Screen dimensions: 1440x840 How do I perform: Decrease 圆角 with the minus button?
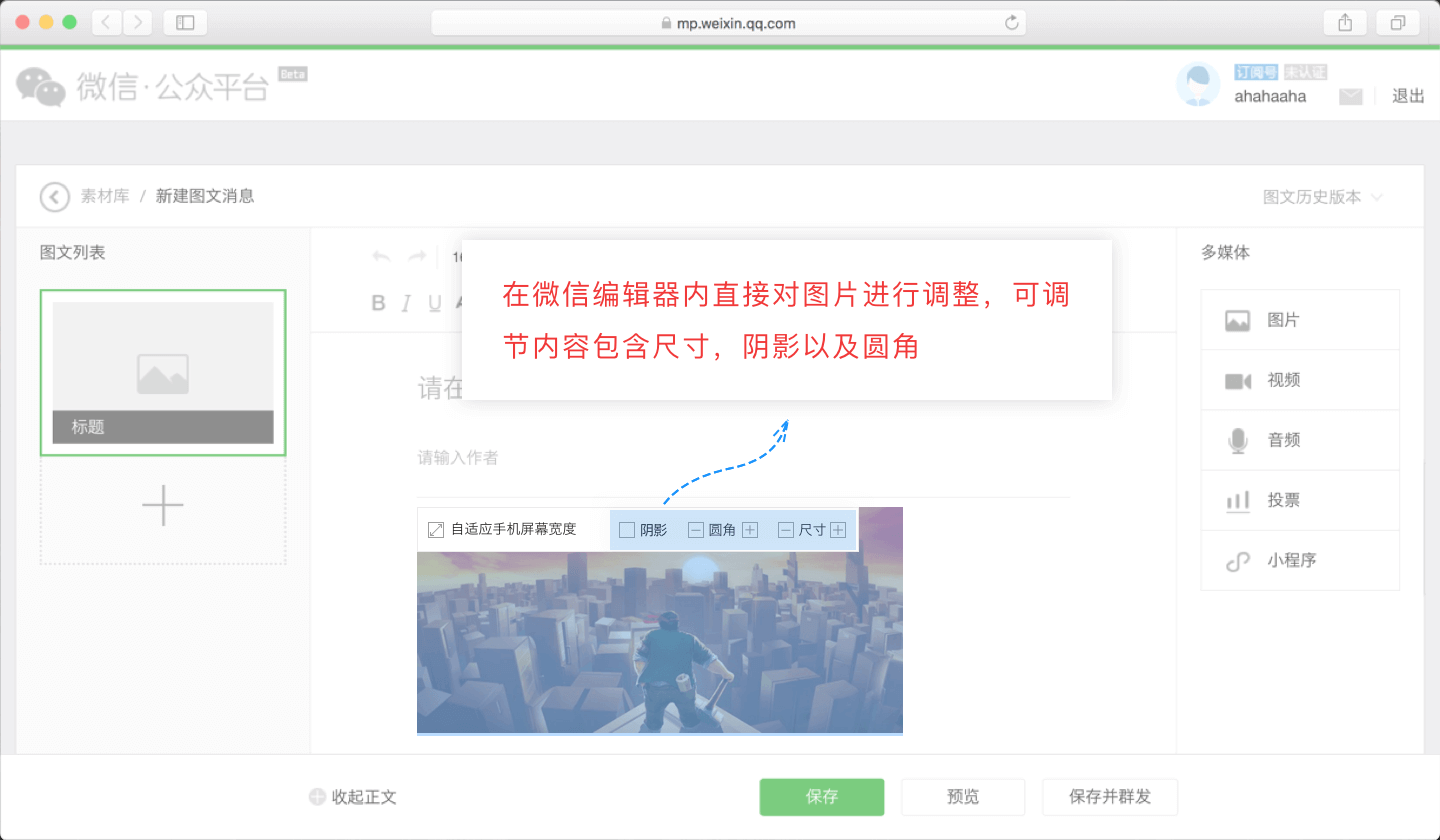[696, 530]
